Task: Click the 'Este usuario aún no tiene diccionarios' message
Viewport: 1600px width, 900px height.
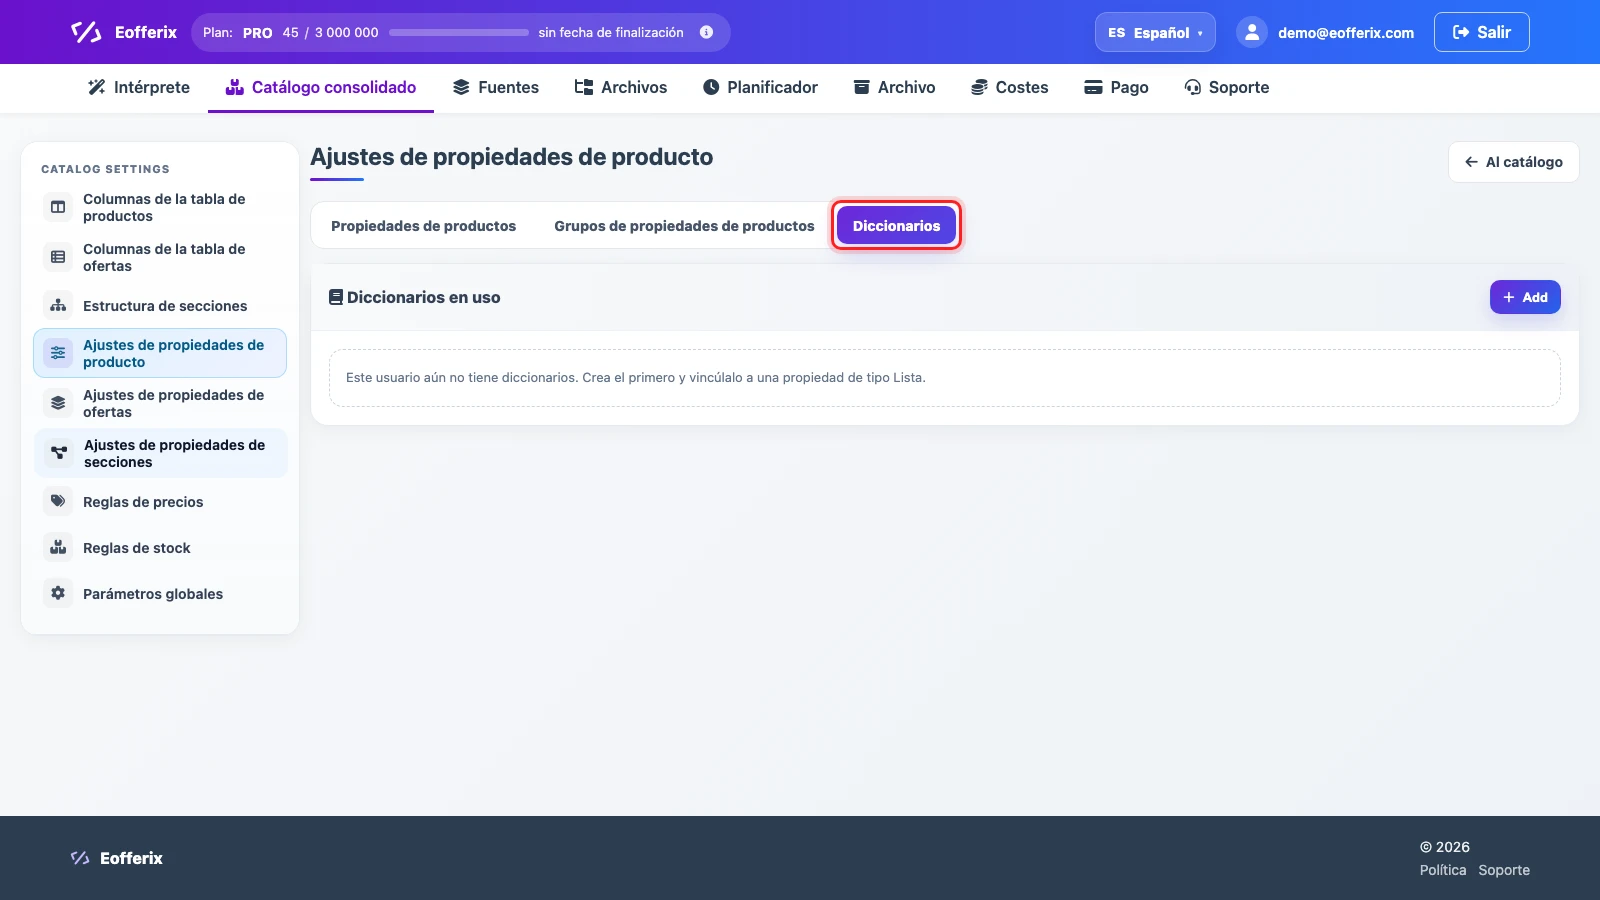Action: tap(636, 378)
